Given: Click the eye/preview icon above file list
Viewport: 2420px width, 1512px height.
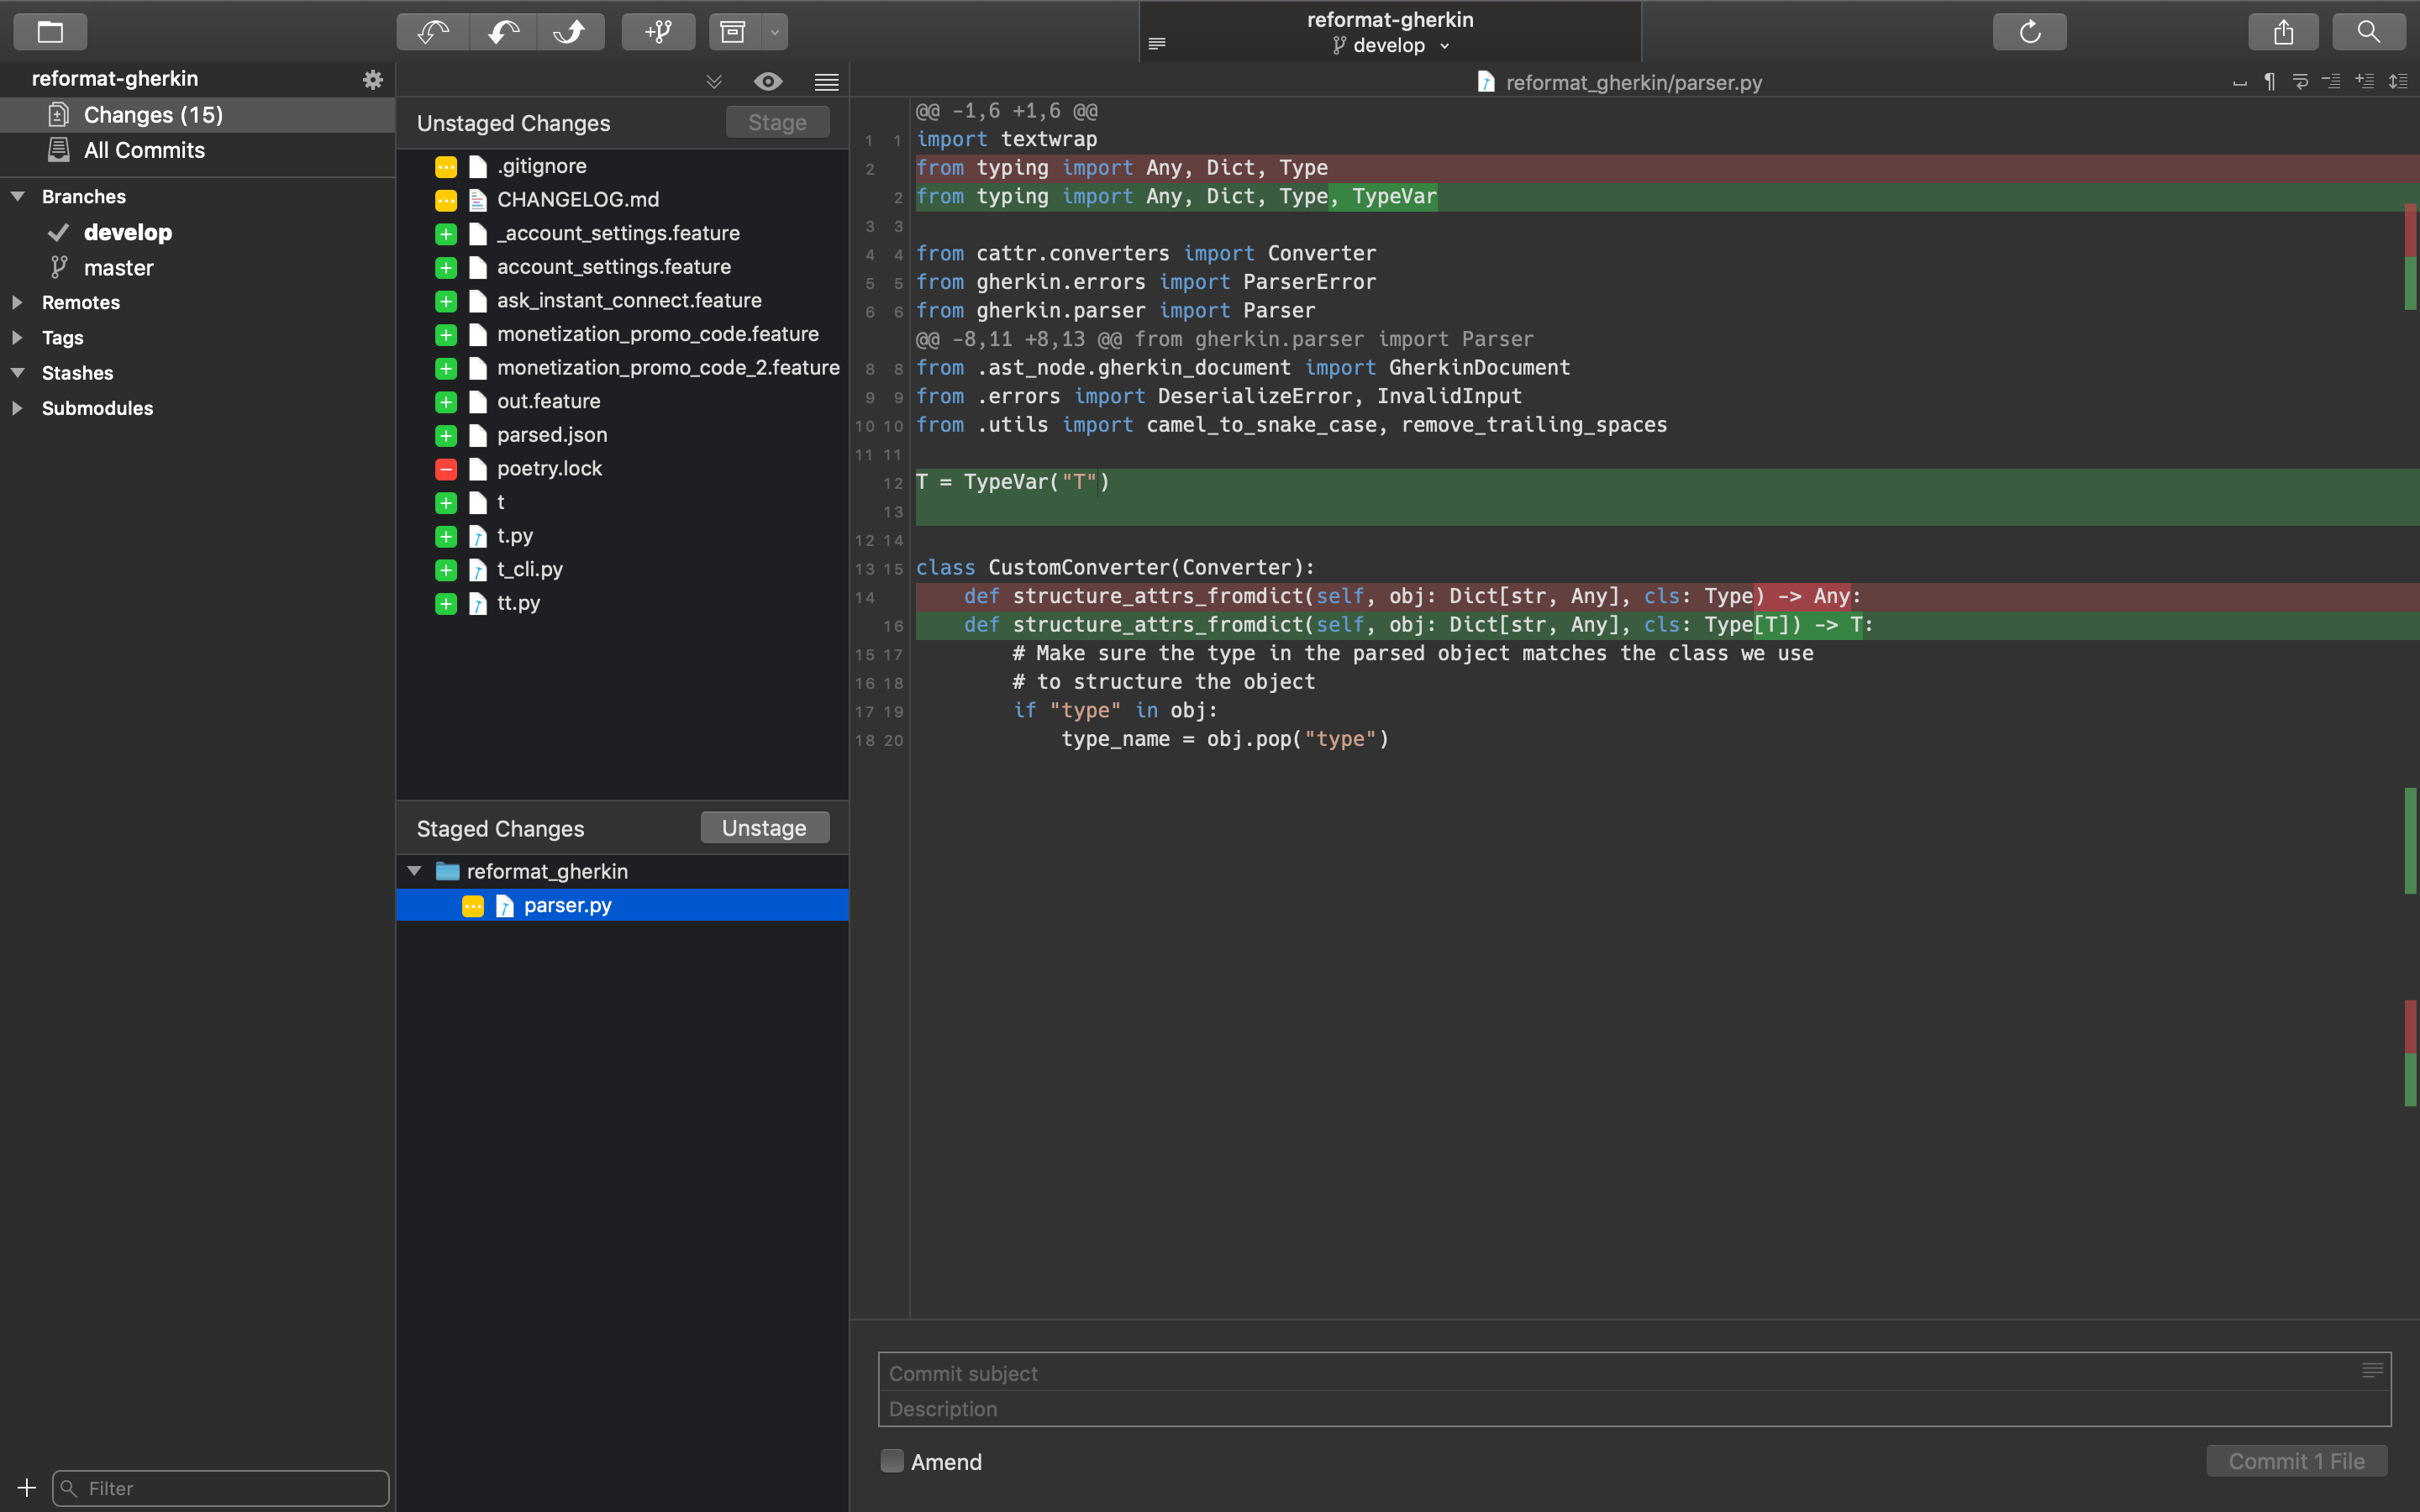Looking at the screenshot, I should click(x=768, y=78).
